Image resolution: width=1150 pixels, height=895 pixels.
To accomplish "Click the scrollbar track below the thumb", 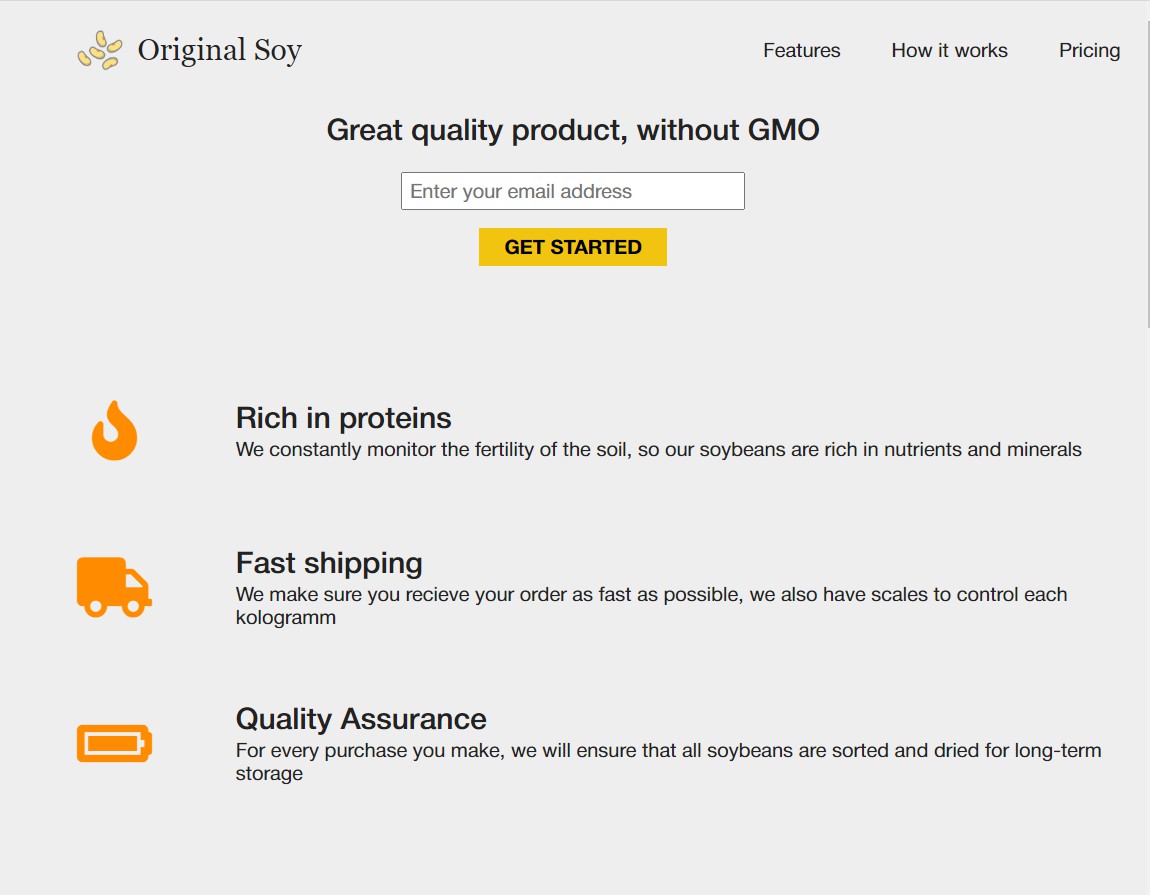I will [x=1147, y=600].
